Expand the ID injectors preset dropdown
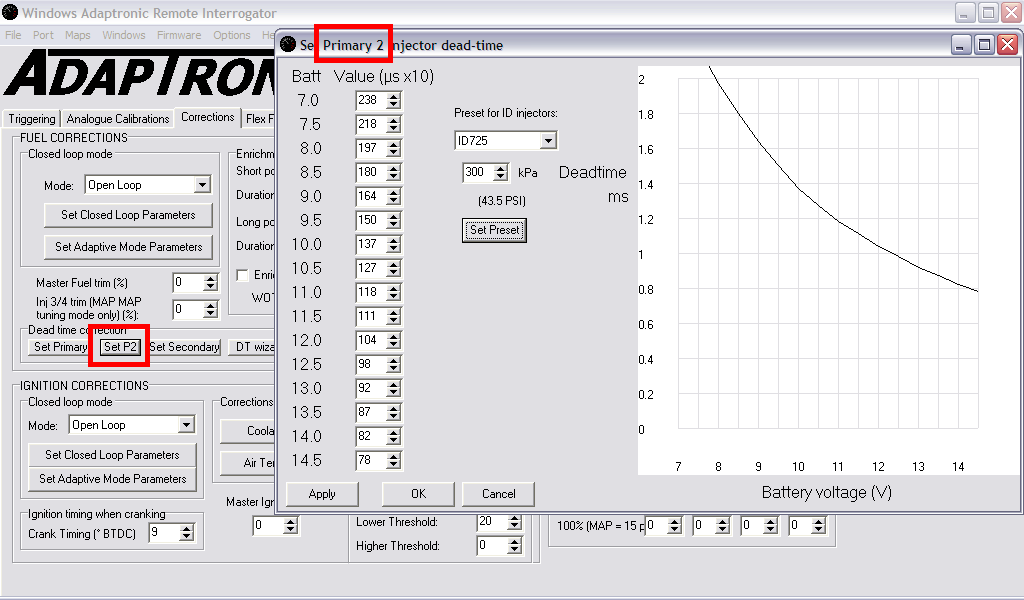The height and width of the screenshot is (600, 1024). pyautogui.click(x=547, y=141)
